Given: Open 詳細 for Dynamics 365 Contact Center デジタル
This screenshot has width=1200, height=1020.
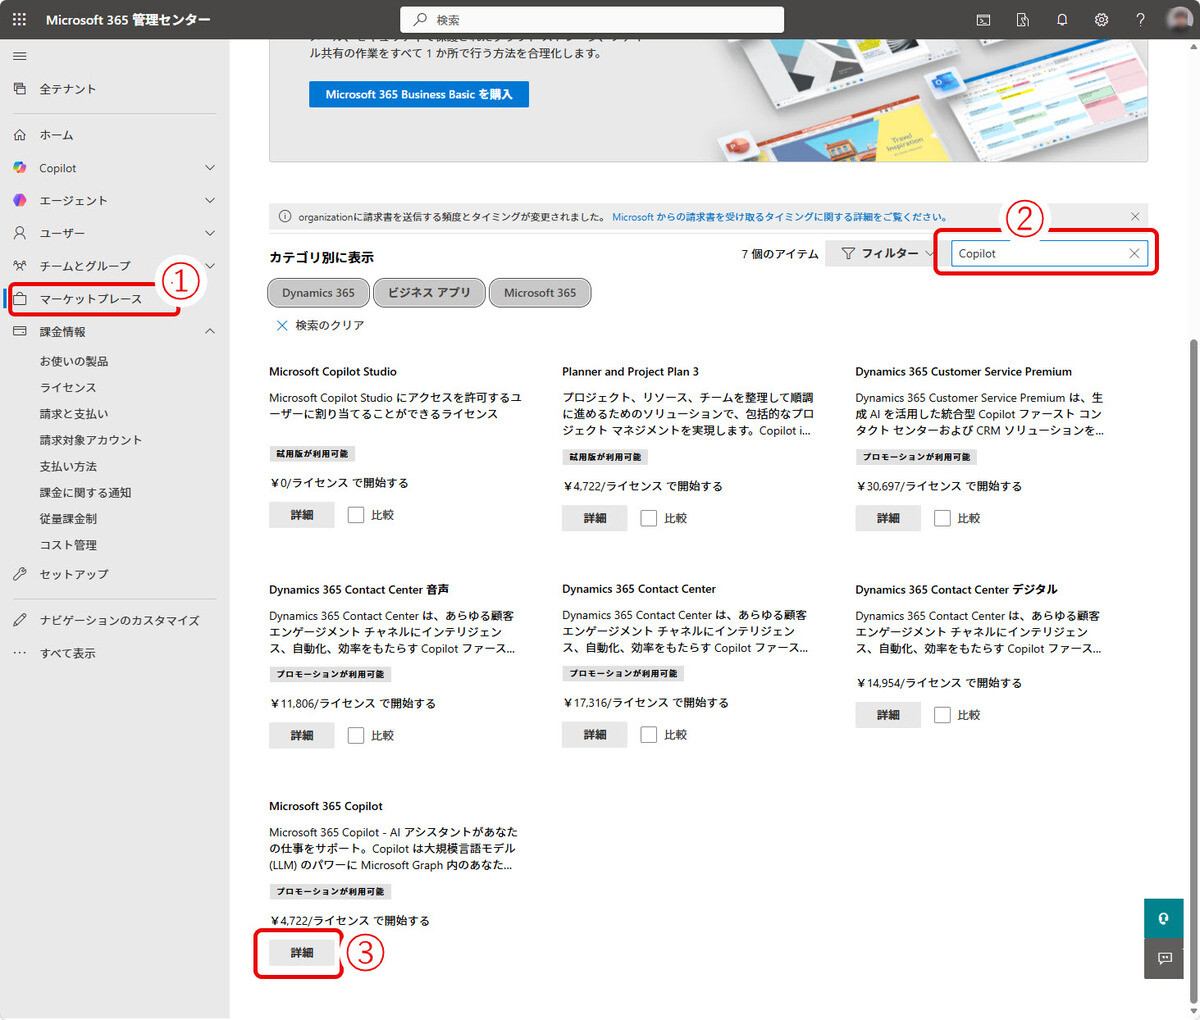Looking at the screenshot, I should coord(888,715).
